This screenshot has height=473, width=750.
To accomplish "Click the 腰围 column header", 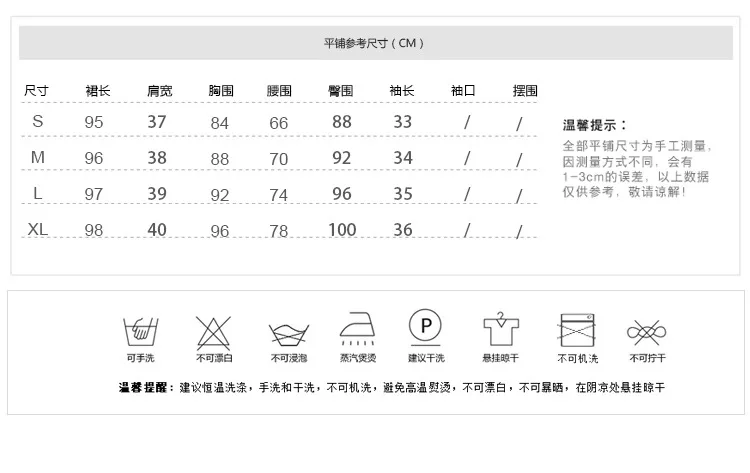I will point(279,90).
